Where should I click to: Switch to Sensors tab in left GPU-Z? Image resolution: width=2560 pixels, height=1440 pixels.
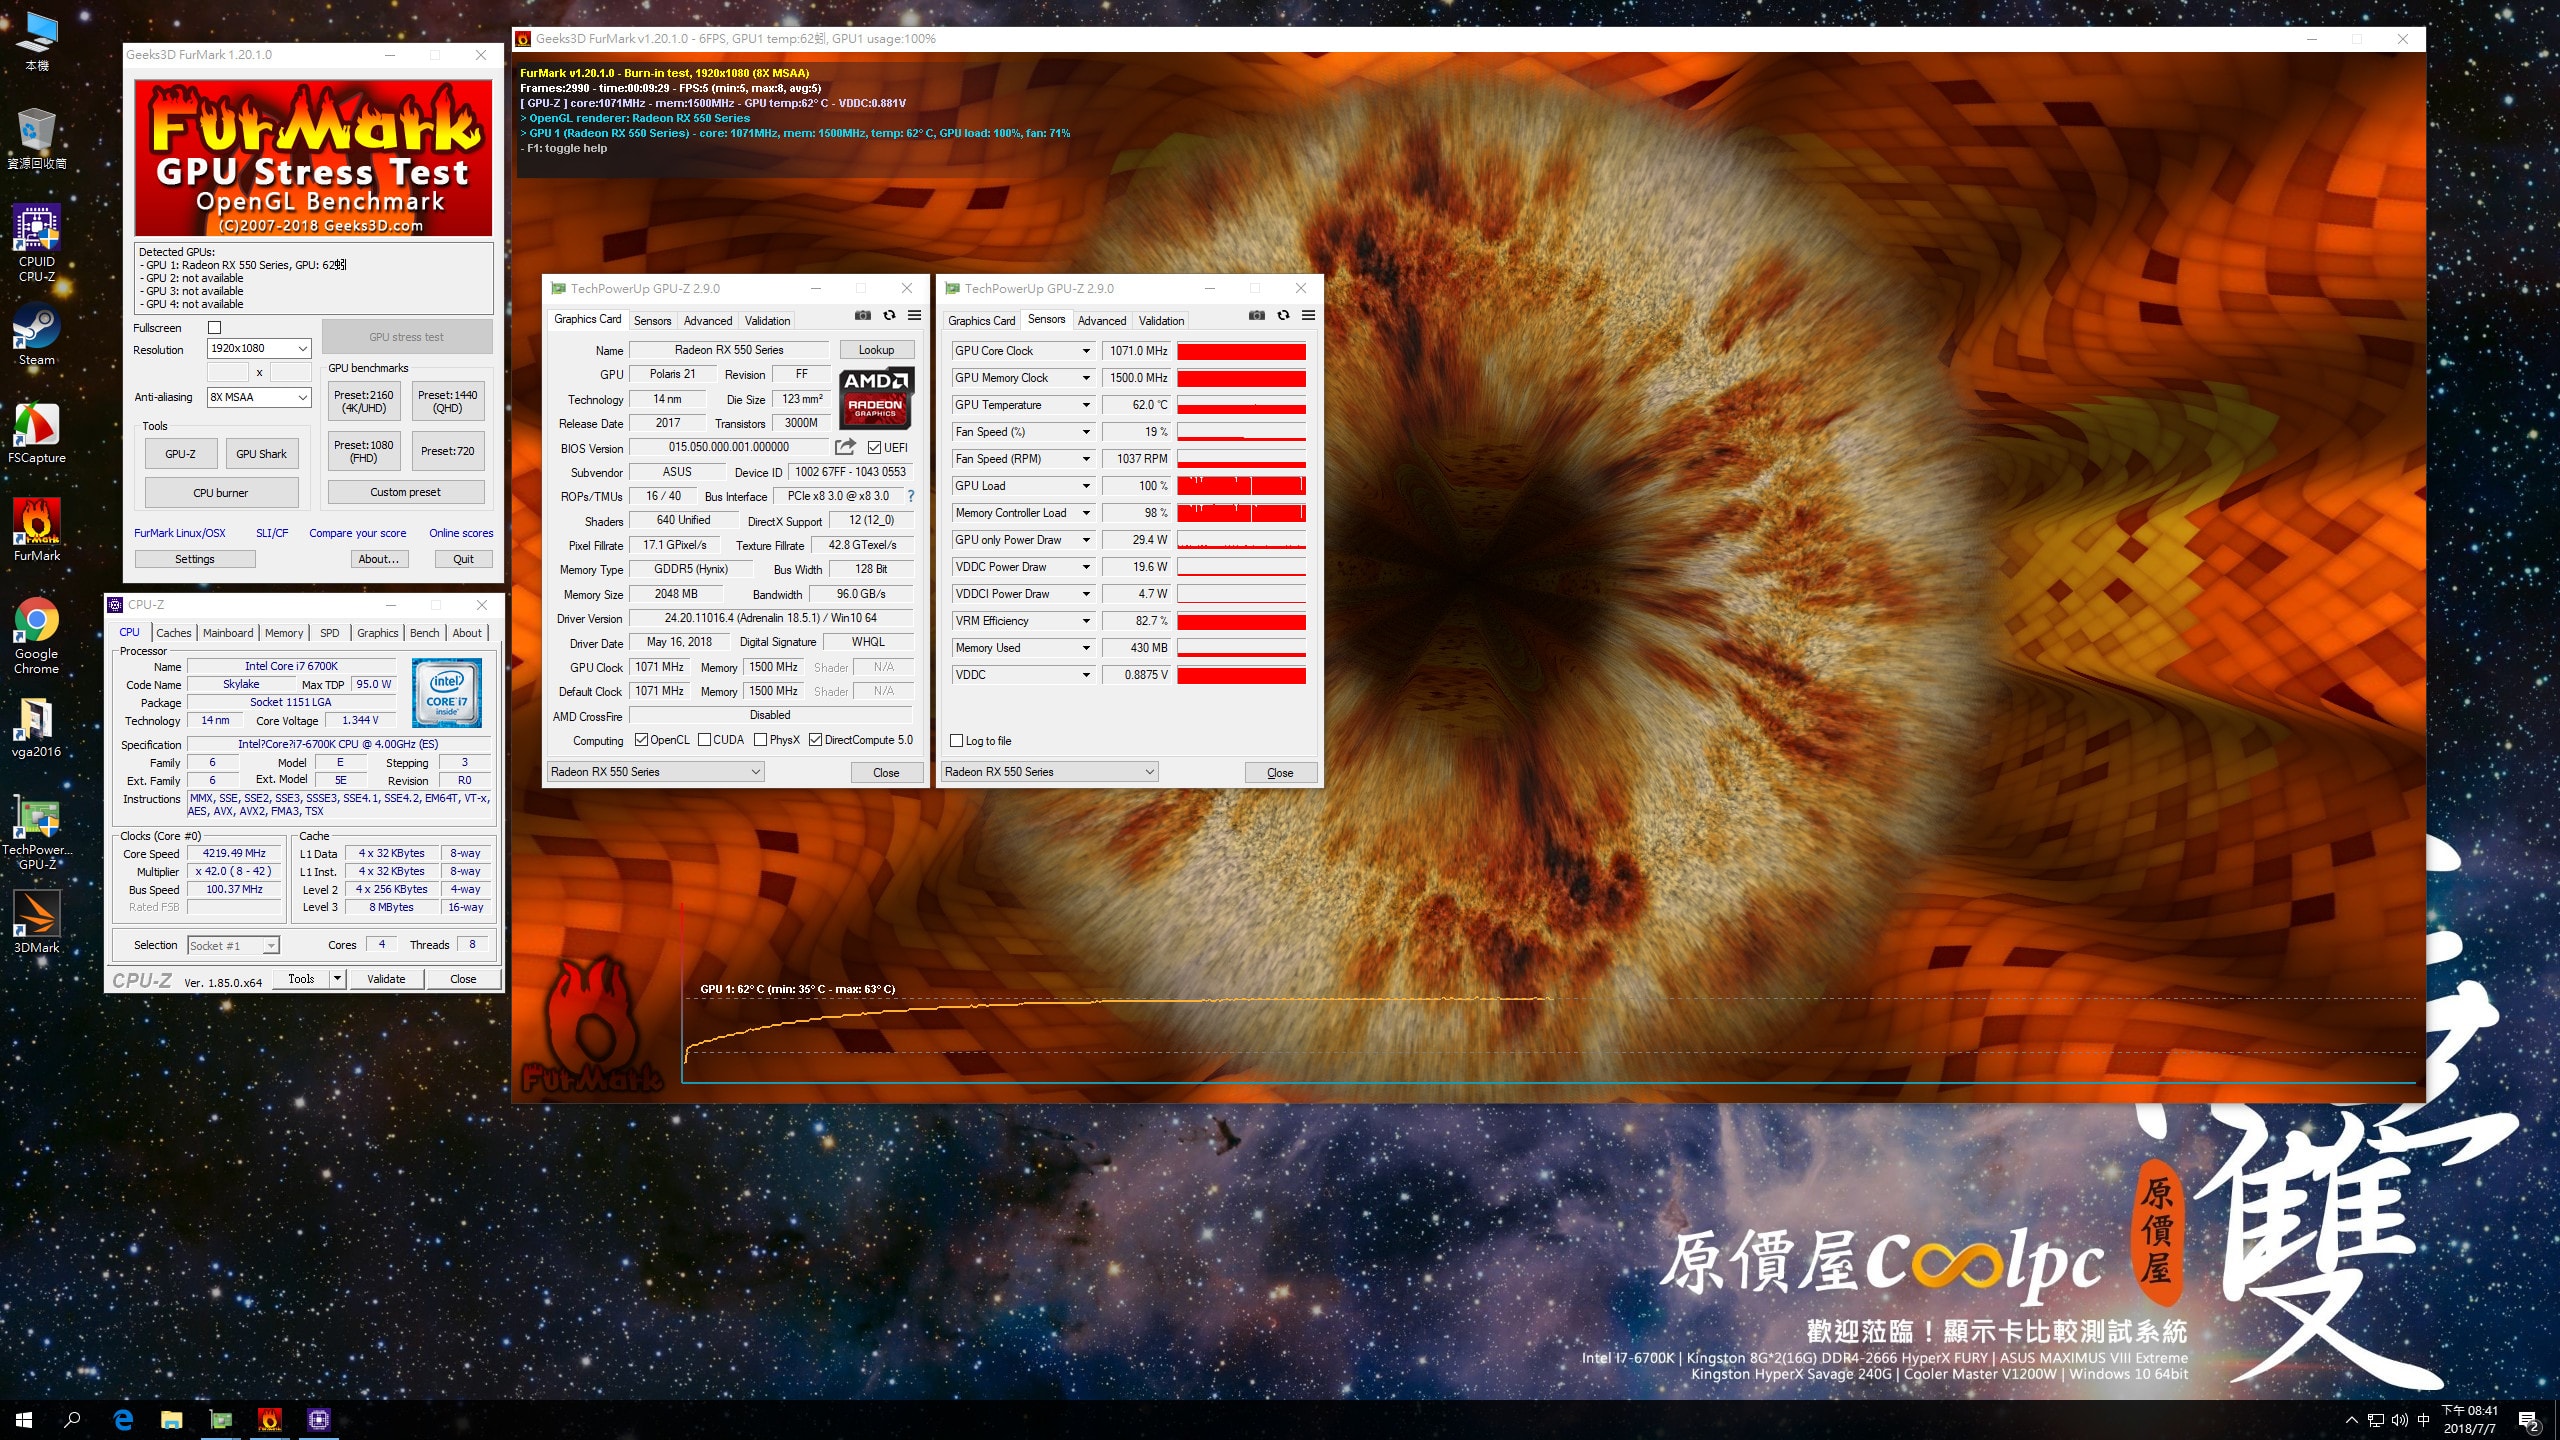pyautogui.click(x=652, y=321)
